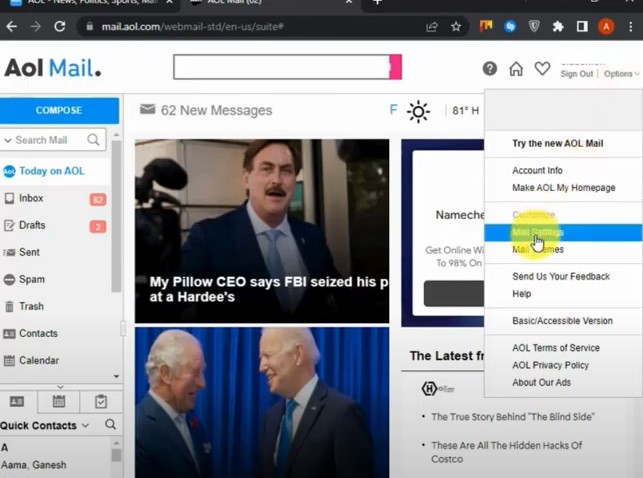Select contact Aama, Ganesh
This screenshot has height=478, width=643.
coord(34,465)
